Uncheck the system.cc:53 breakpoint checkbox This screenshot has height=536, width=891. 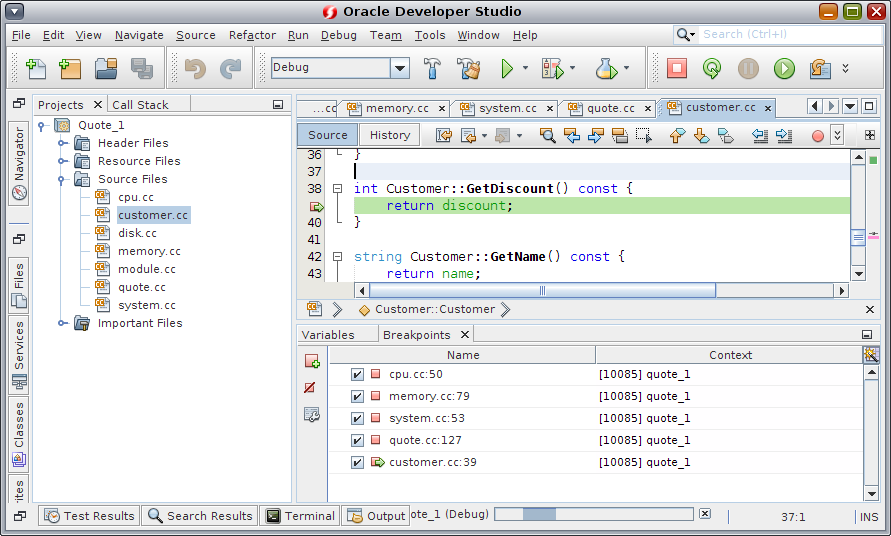[357, 419]
